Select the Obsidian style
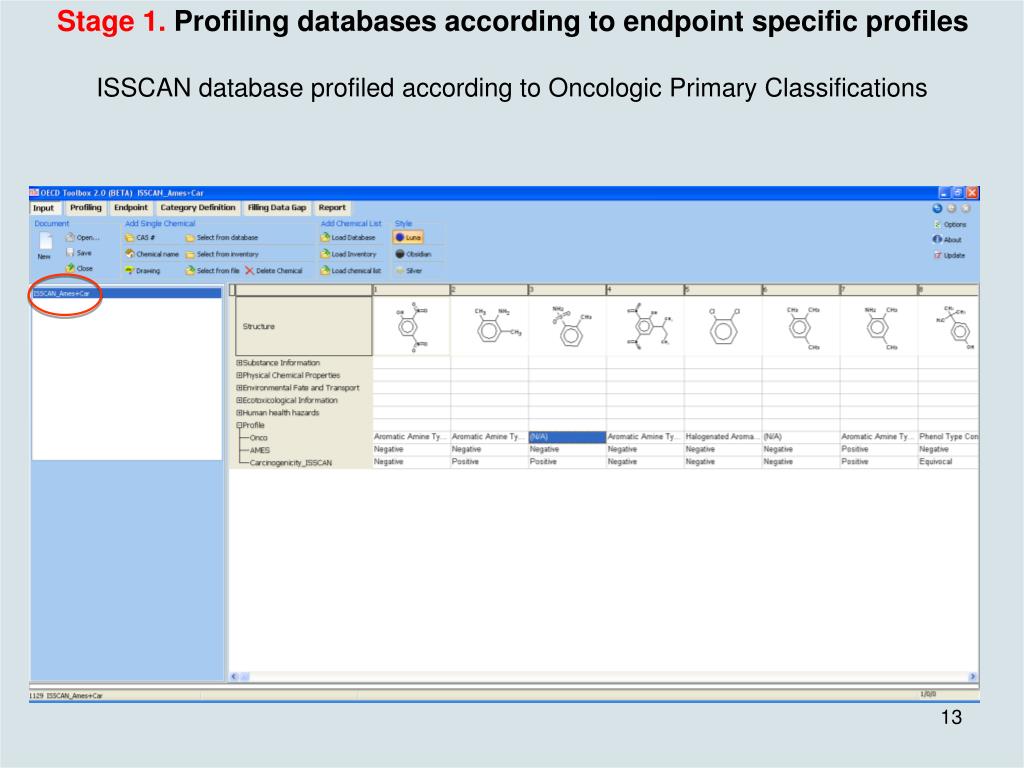Screen dimensions: 1024x768 (413, 254)
